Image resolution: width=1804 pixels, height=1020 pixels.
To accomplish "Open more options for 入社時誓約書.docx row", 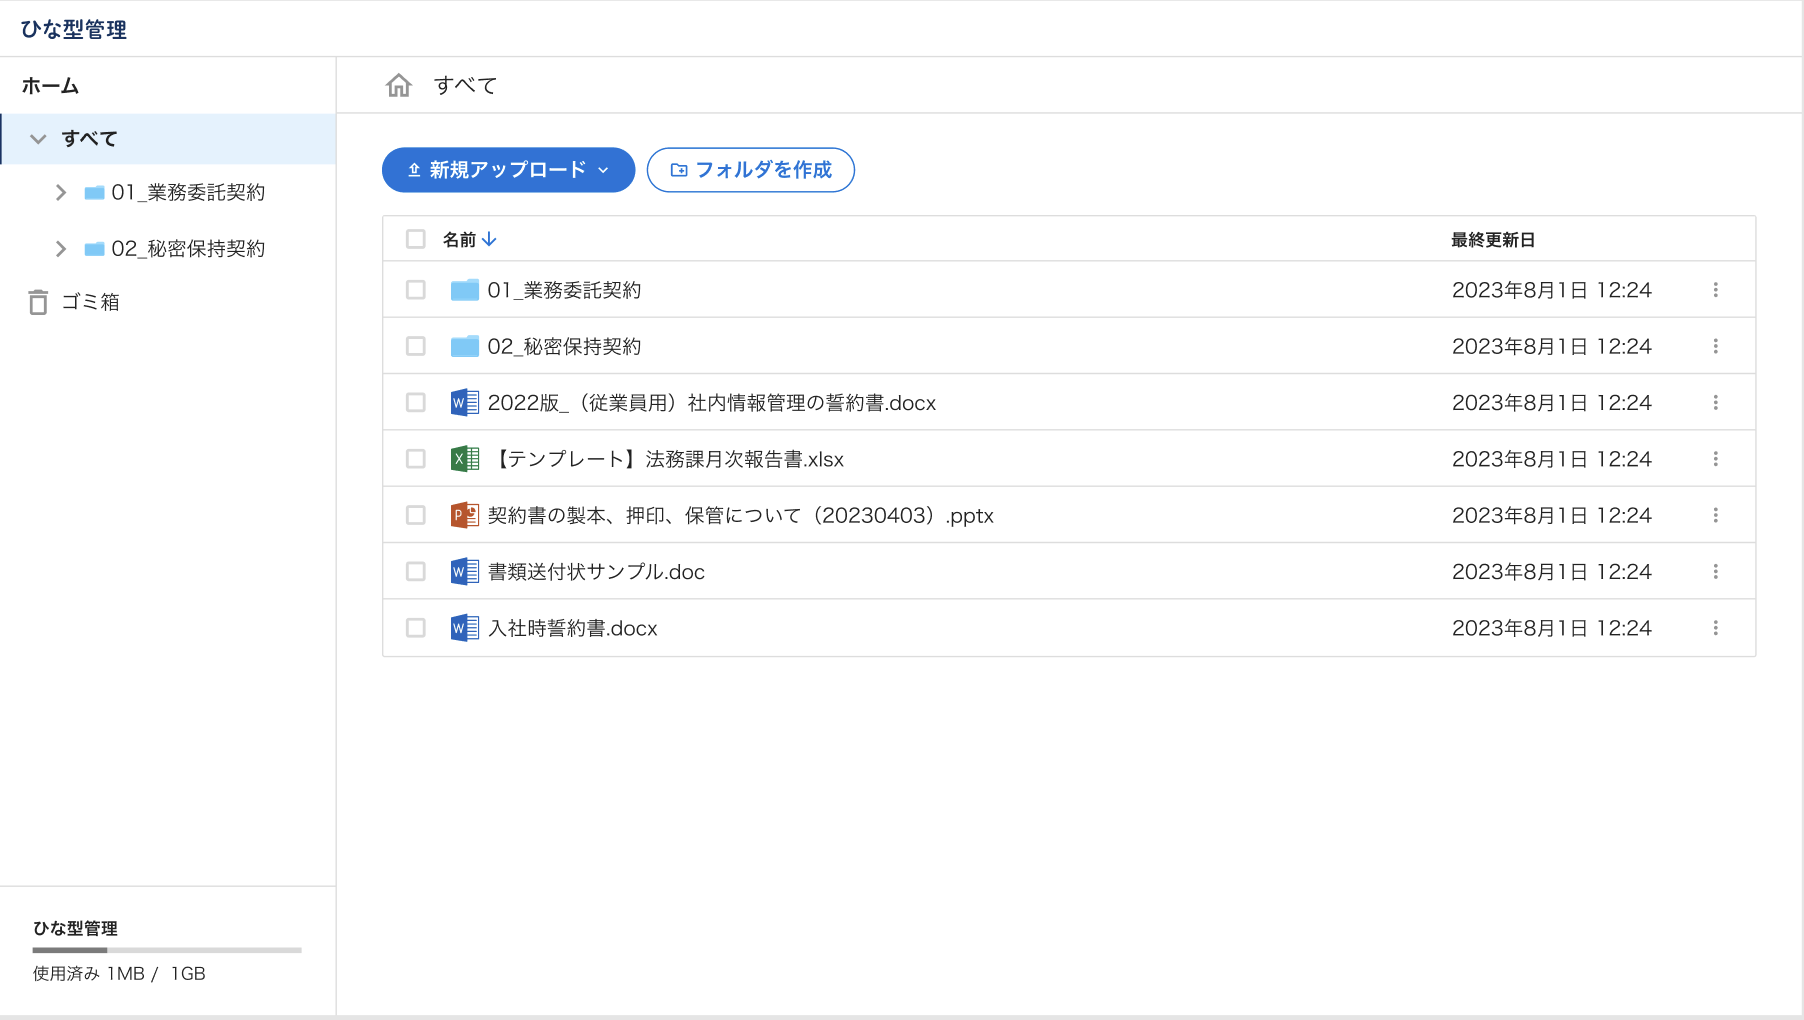I will tap(1716, 628).
